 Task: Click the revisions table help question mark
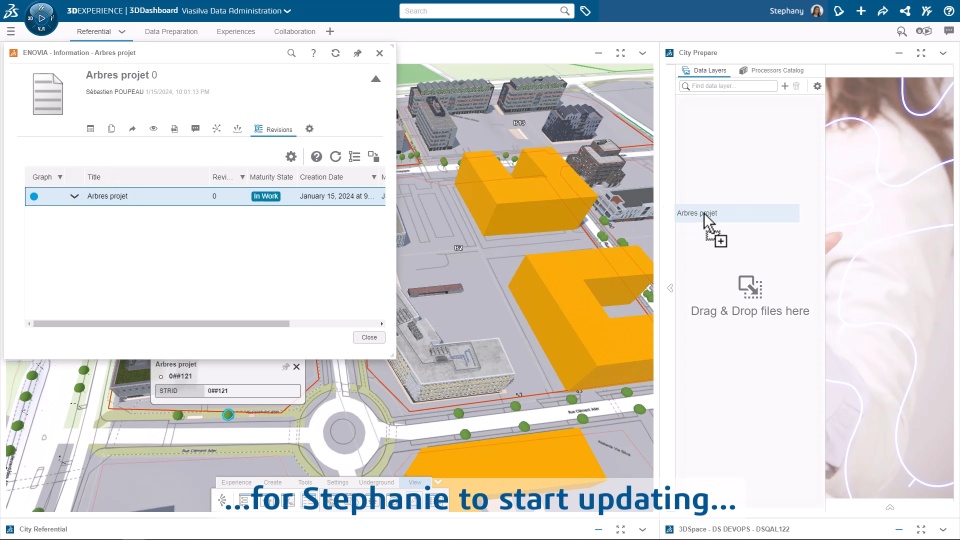[317, 157]
